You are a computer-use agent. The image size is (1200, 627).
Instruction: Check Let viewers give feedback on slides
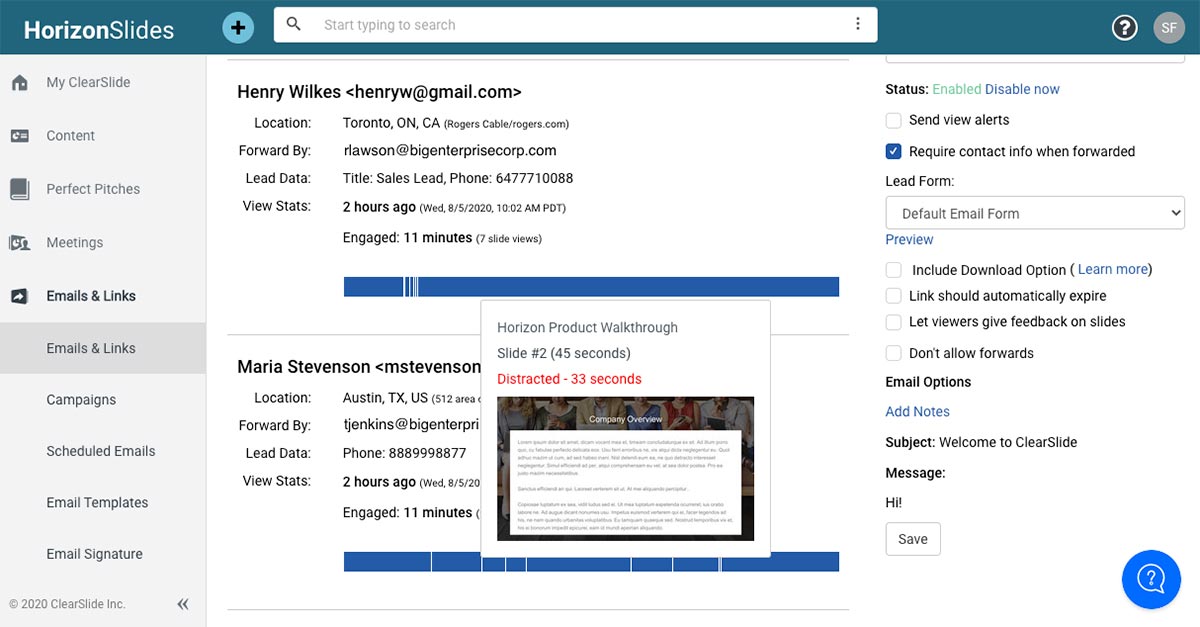pyautogui.click(x=894, y=322)
